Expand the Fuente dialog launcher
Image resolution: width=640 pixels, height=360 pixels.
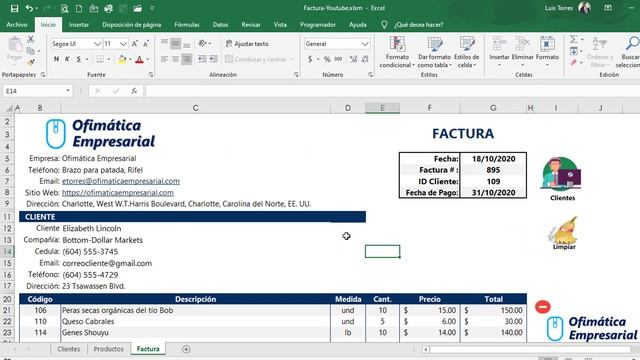point(151,75)
